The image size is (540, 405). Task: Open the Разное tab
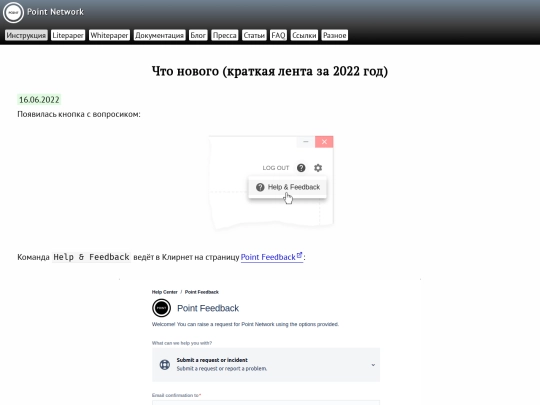coord(334,35)
